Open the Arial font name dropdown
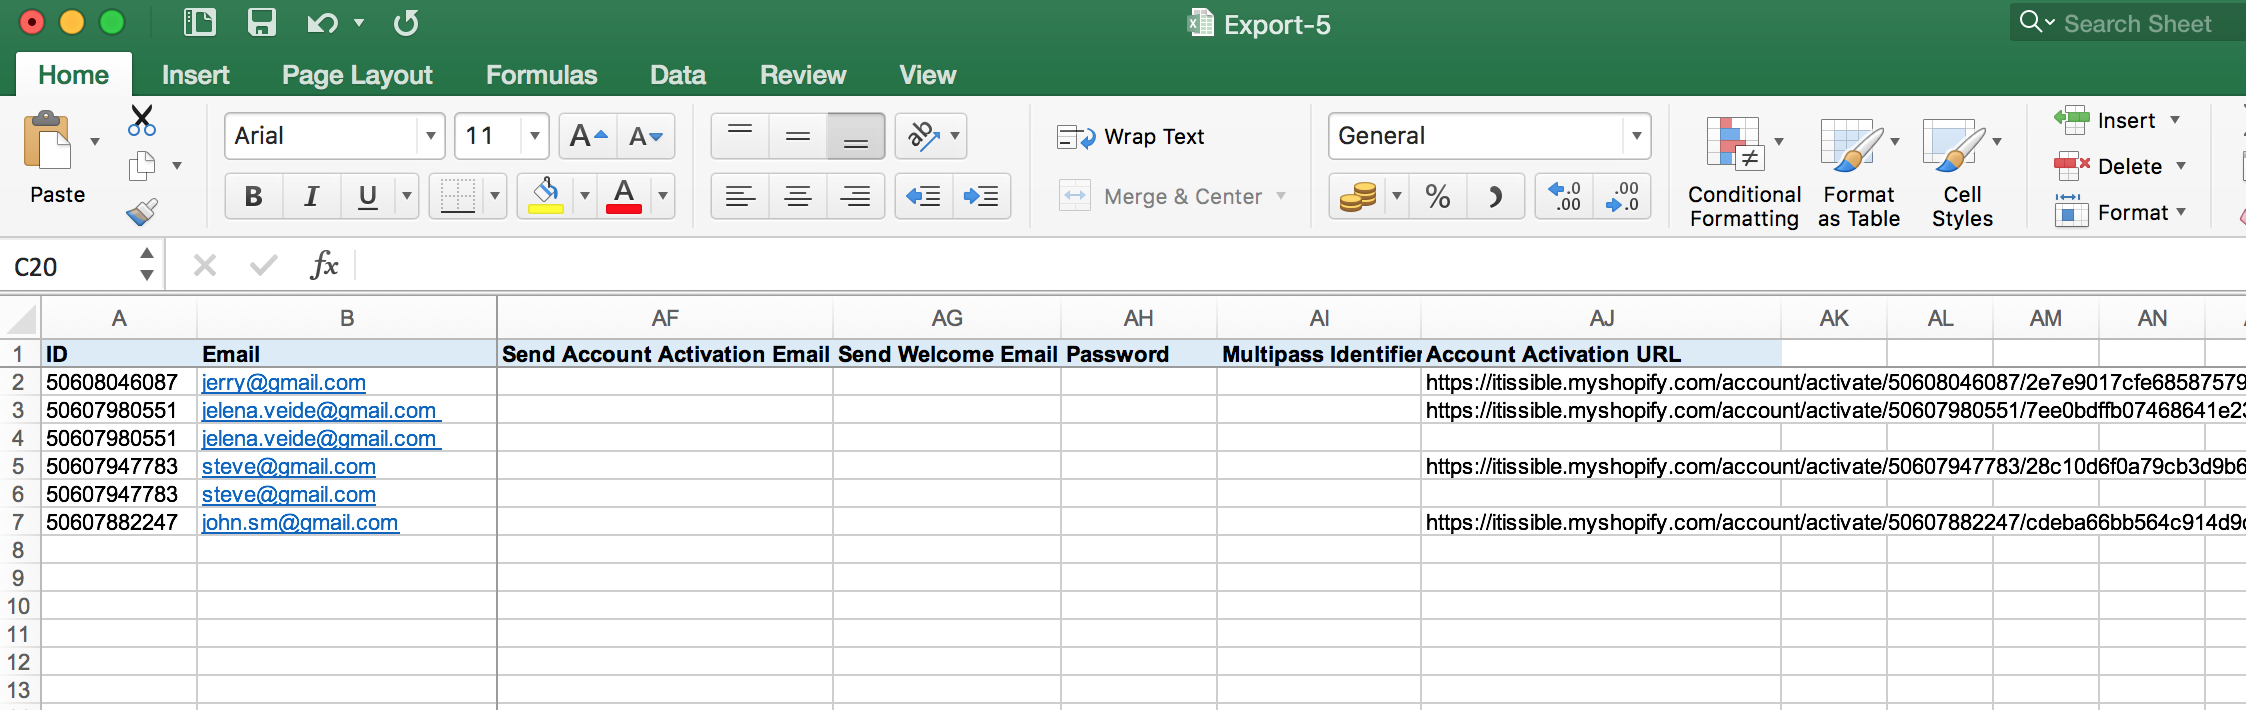 pos(430,136)
